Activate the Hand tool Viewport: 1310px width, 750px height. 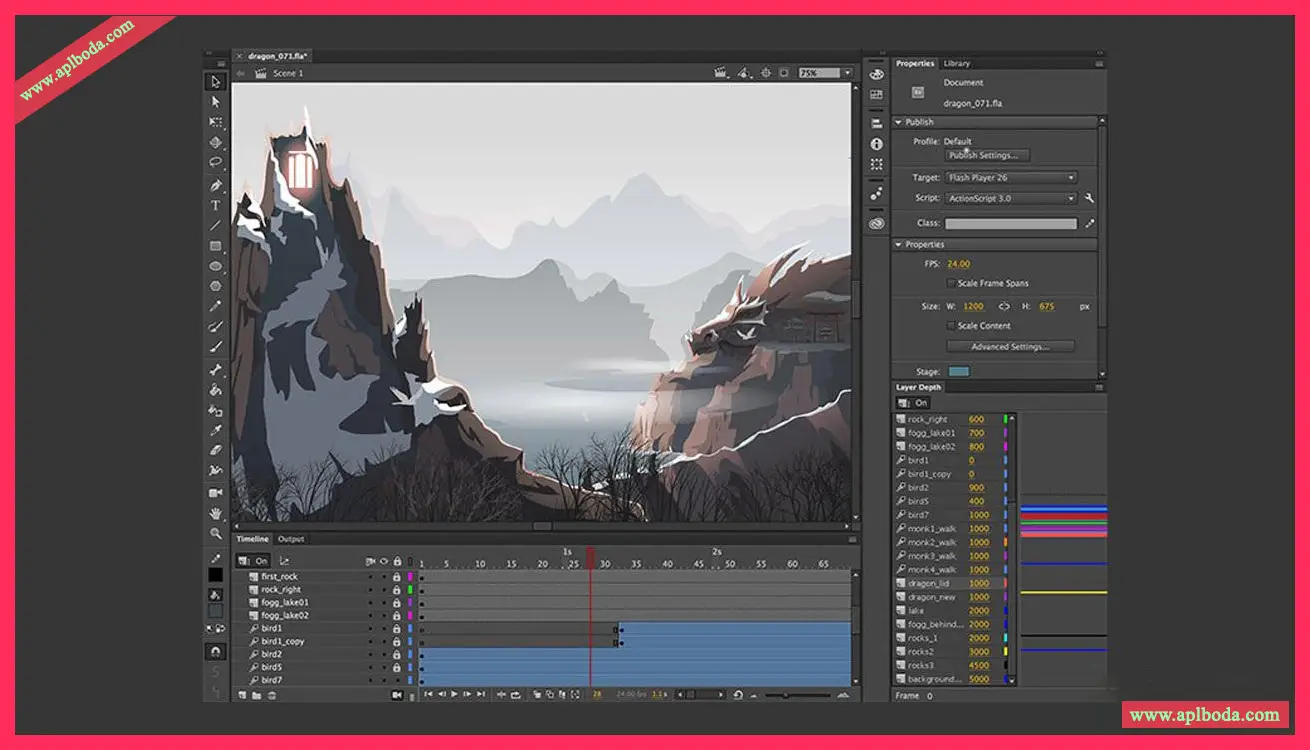click(x=215, y=513)
